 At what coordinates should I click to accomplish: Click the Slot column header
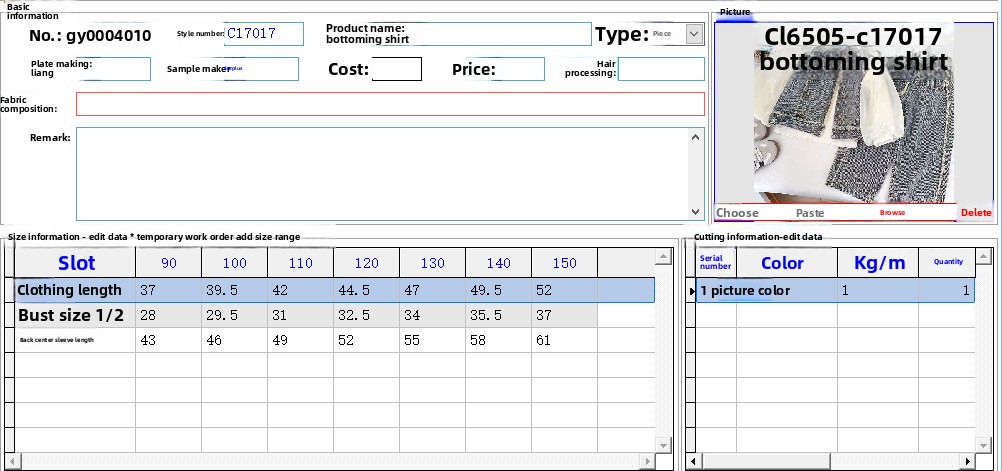76,263
